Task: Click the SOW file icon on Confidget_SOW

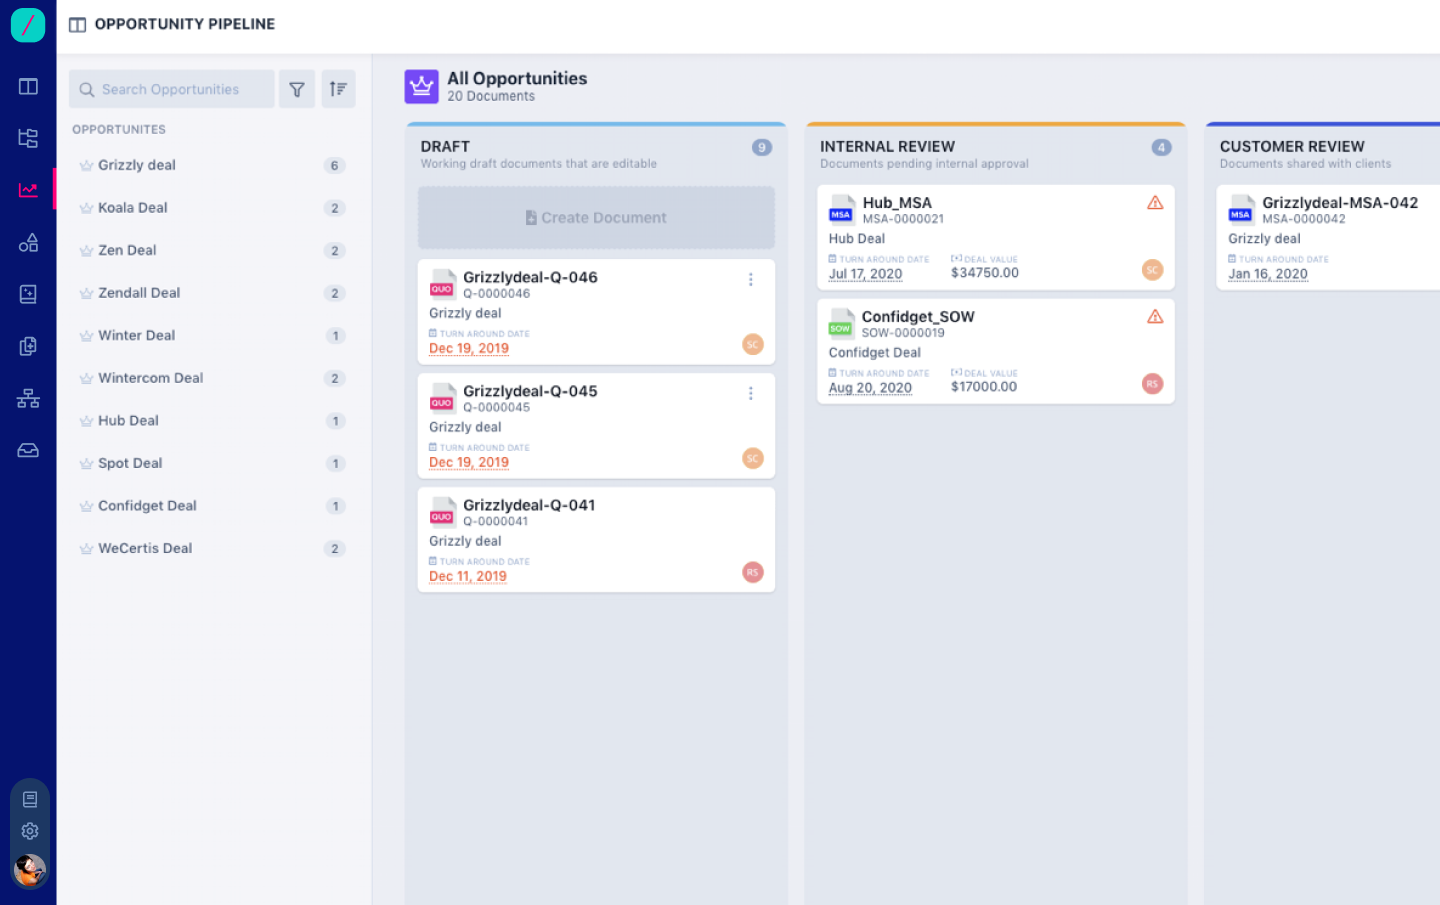Action: [841, 324]
